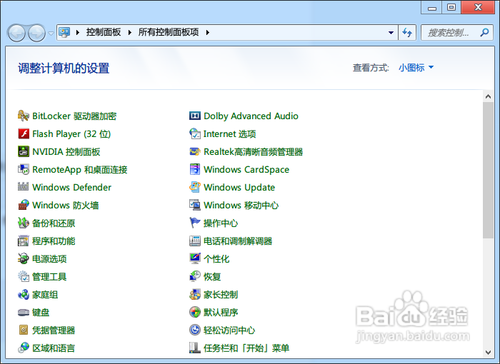The image size is (500, 364).
Task: Click the Control Panel icon in address bar
Action: point(64,32)
